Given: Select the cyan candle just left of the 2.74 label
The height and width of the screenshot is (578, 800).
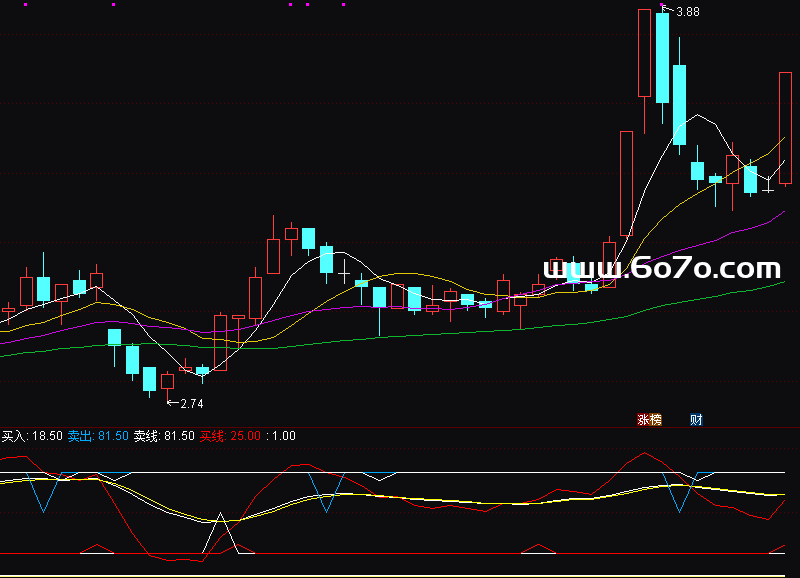Looking at the screenshot, I should [x=149, y=378].
